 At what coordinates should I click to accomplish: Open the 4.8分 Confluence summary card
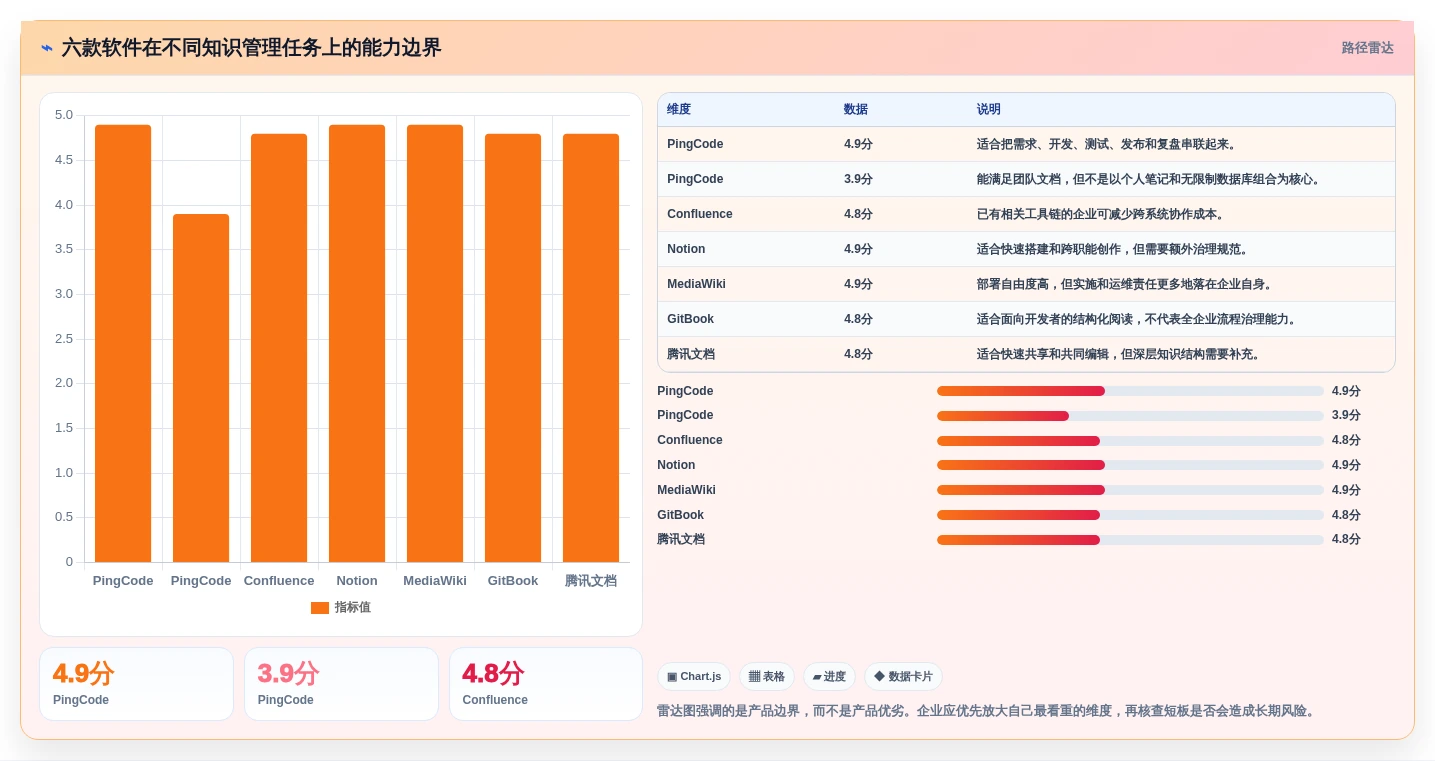click(x=546, y=684)
